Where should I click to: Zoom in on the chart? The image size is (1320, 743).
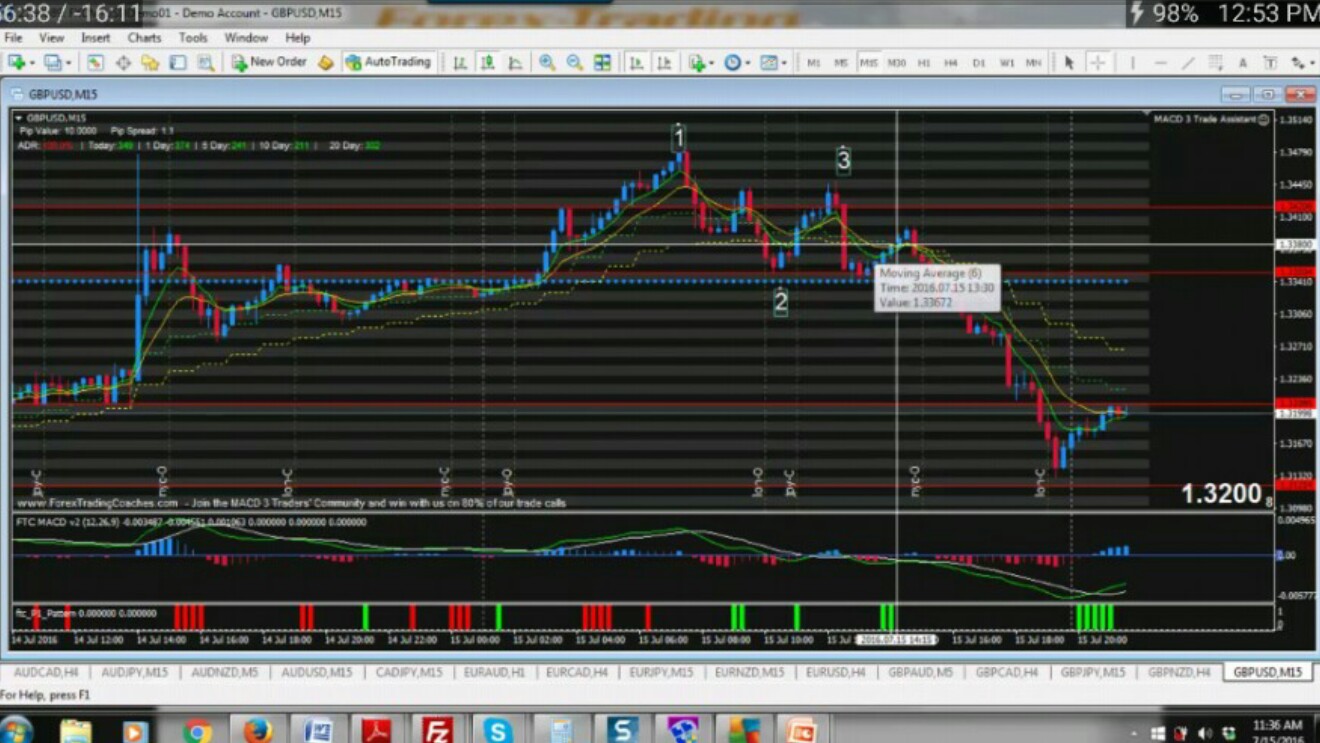[547, 62]
